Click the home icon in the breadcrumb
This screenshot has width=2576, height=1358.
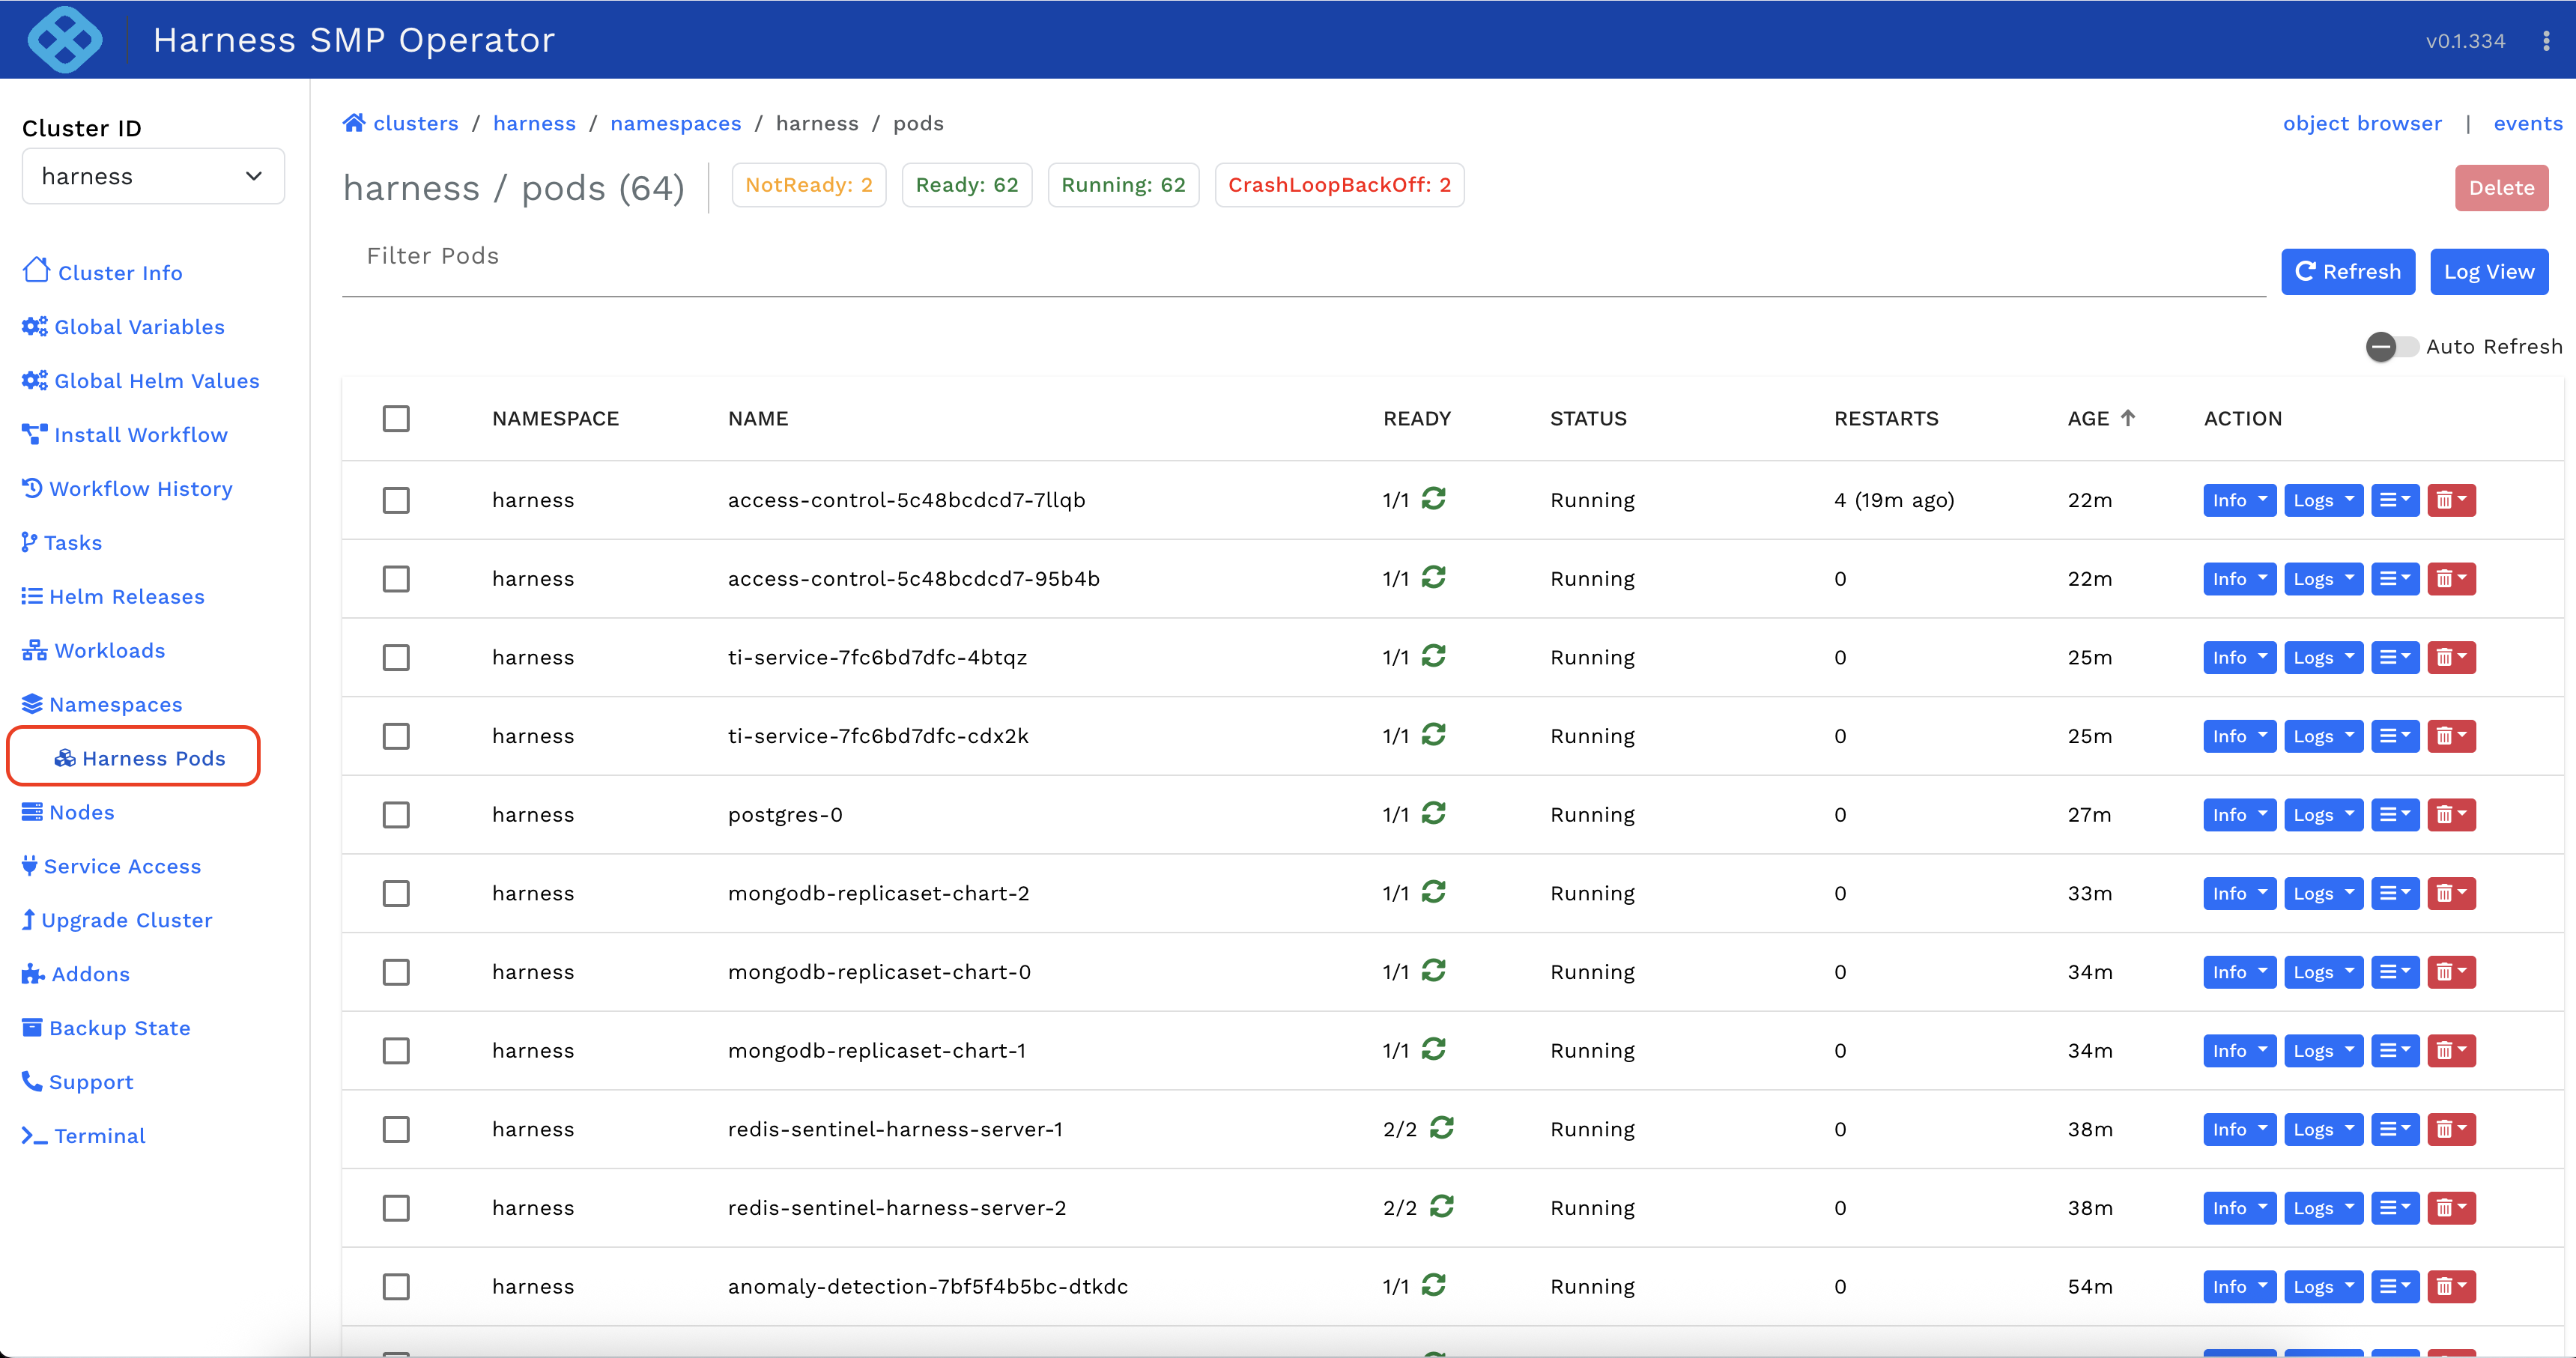coord(354,123)
